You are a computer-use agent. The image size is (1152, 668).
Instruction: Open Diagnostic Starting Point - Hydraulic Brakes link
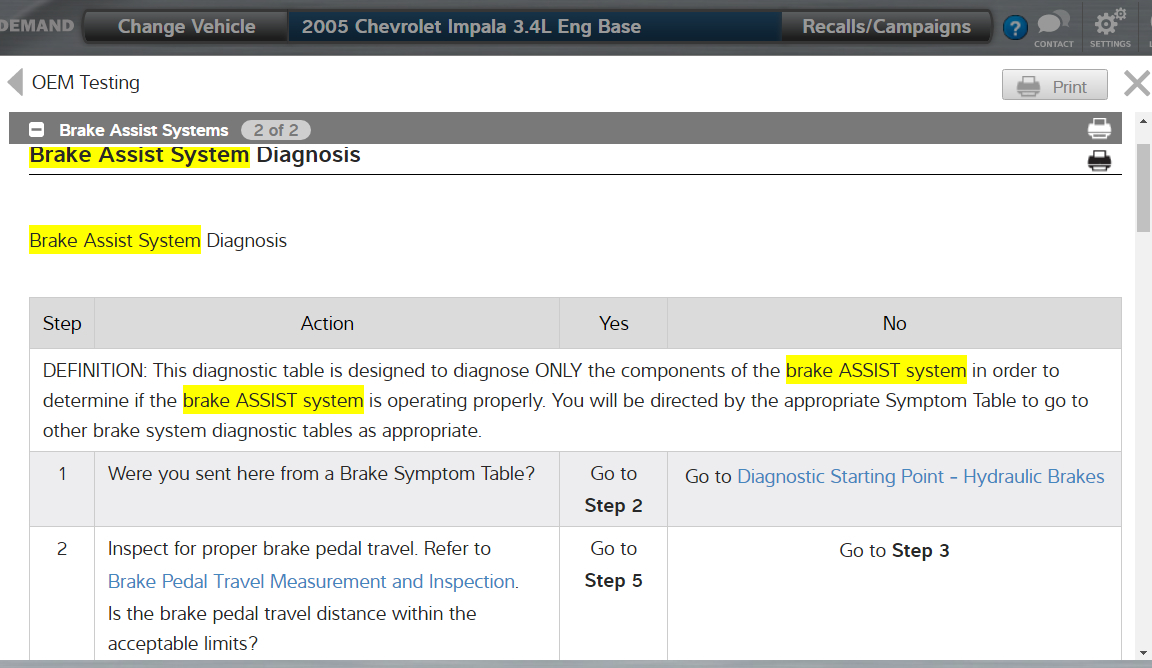coord(920,477)
